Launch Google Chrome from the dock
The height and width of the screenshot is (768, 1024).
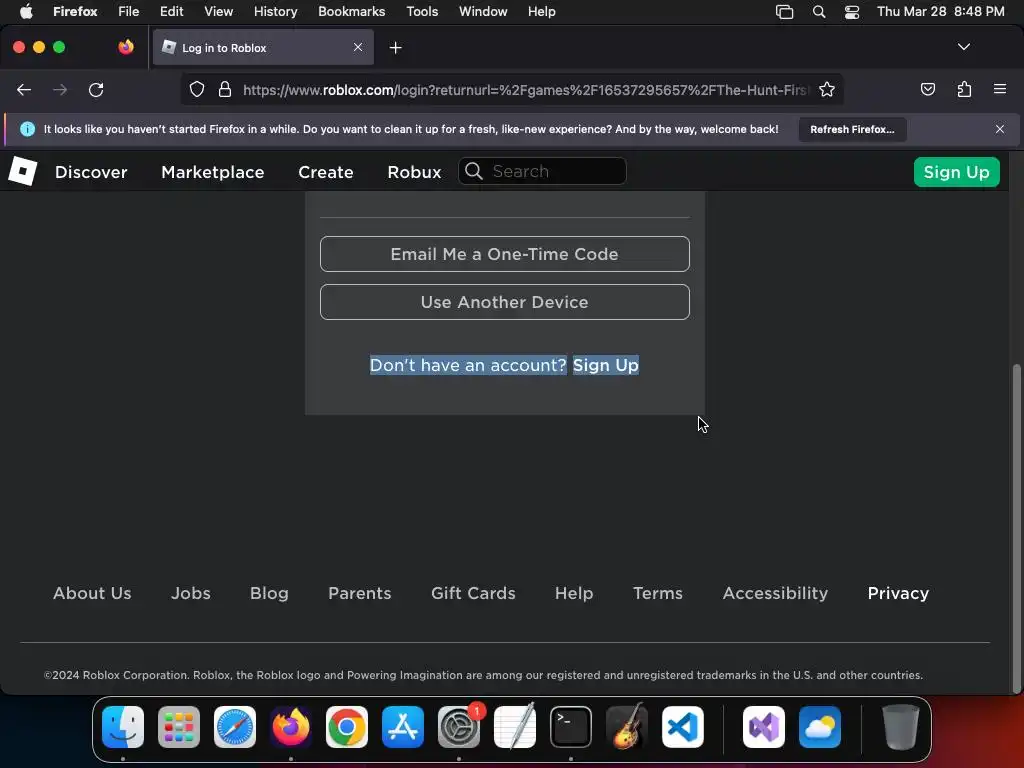[347, 727]
